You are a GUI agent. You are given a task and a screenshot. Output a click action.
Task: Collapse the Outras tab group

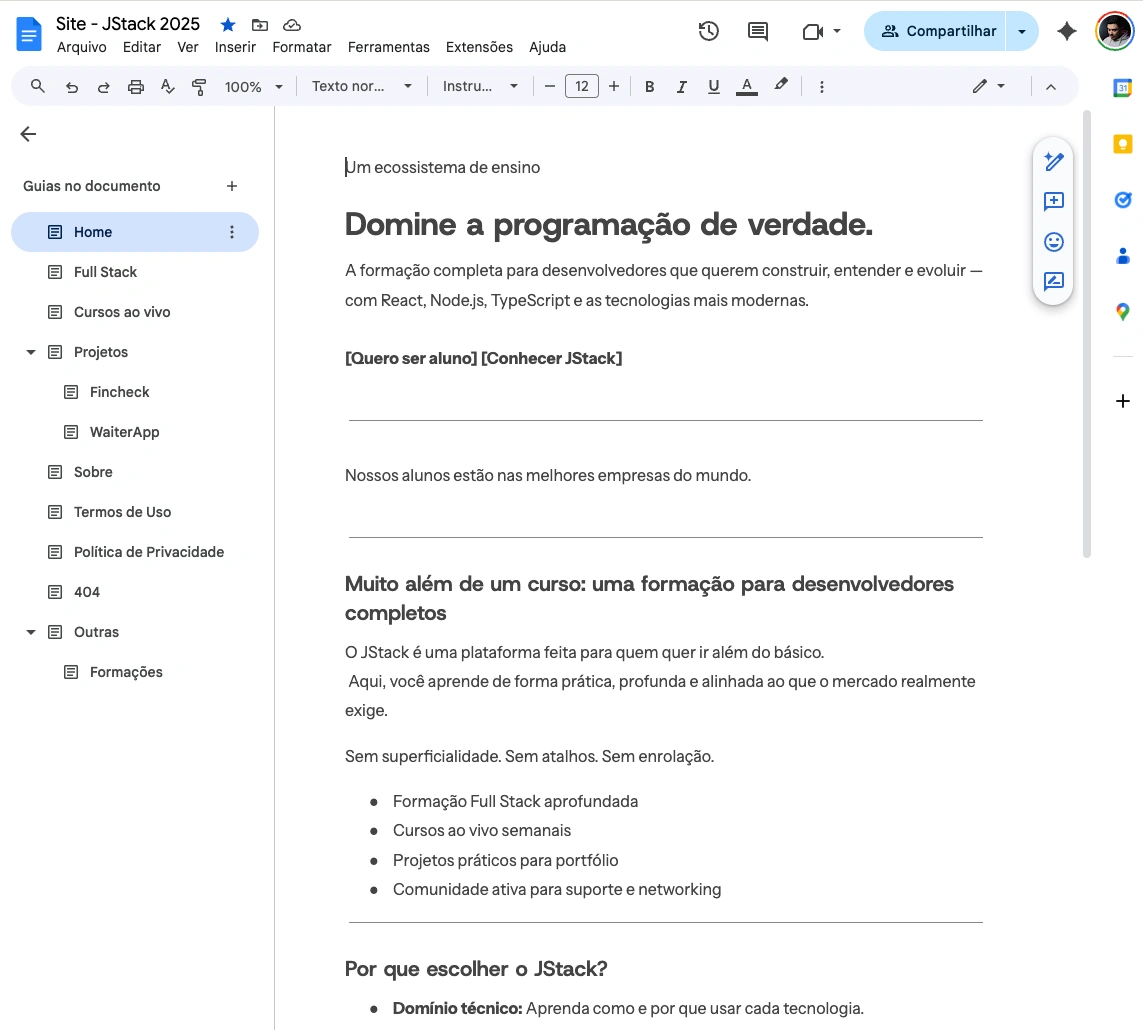31,632
